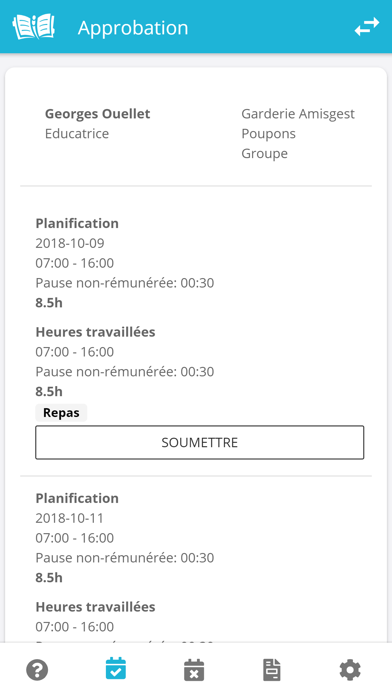Tap the 2018-10-11 planning date
The width and height of the screenshot is (392, 696).
tap(69, 518)
